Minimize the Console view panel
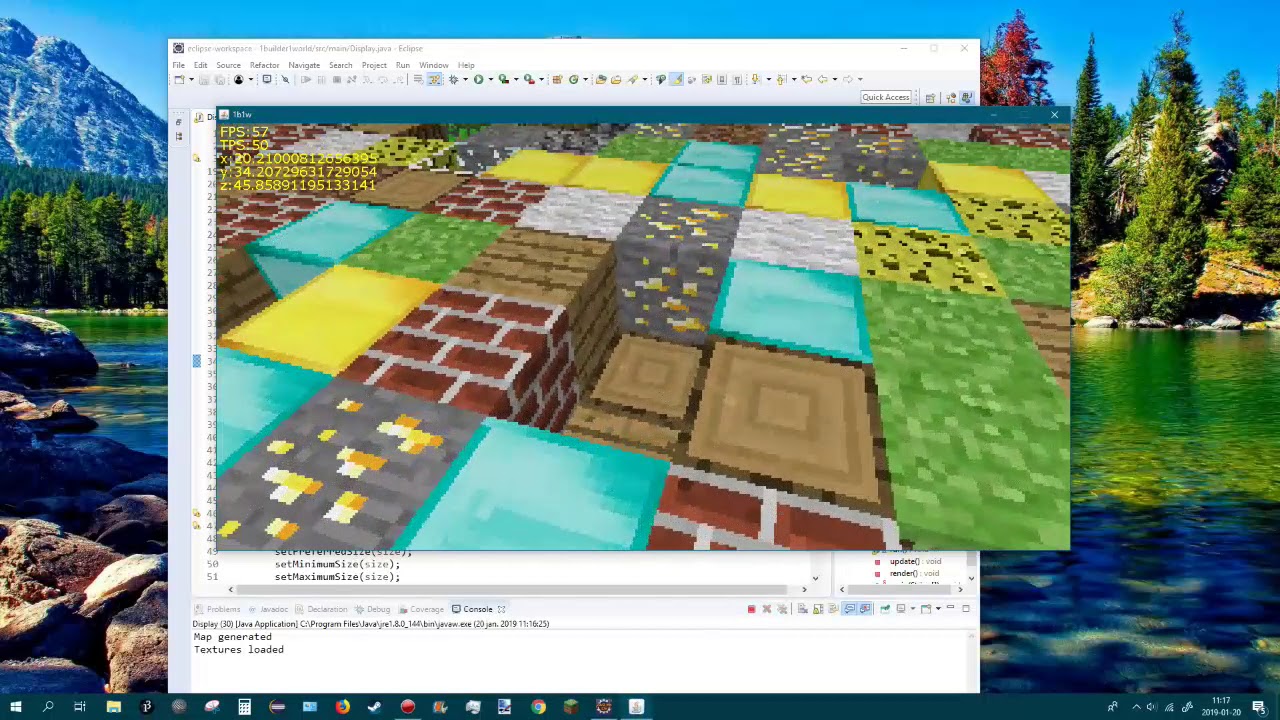Image resolution: width=1280 pixels, height=720 pixels. coord(950,608)
